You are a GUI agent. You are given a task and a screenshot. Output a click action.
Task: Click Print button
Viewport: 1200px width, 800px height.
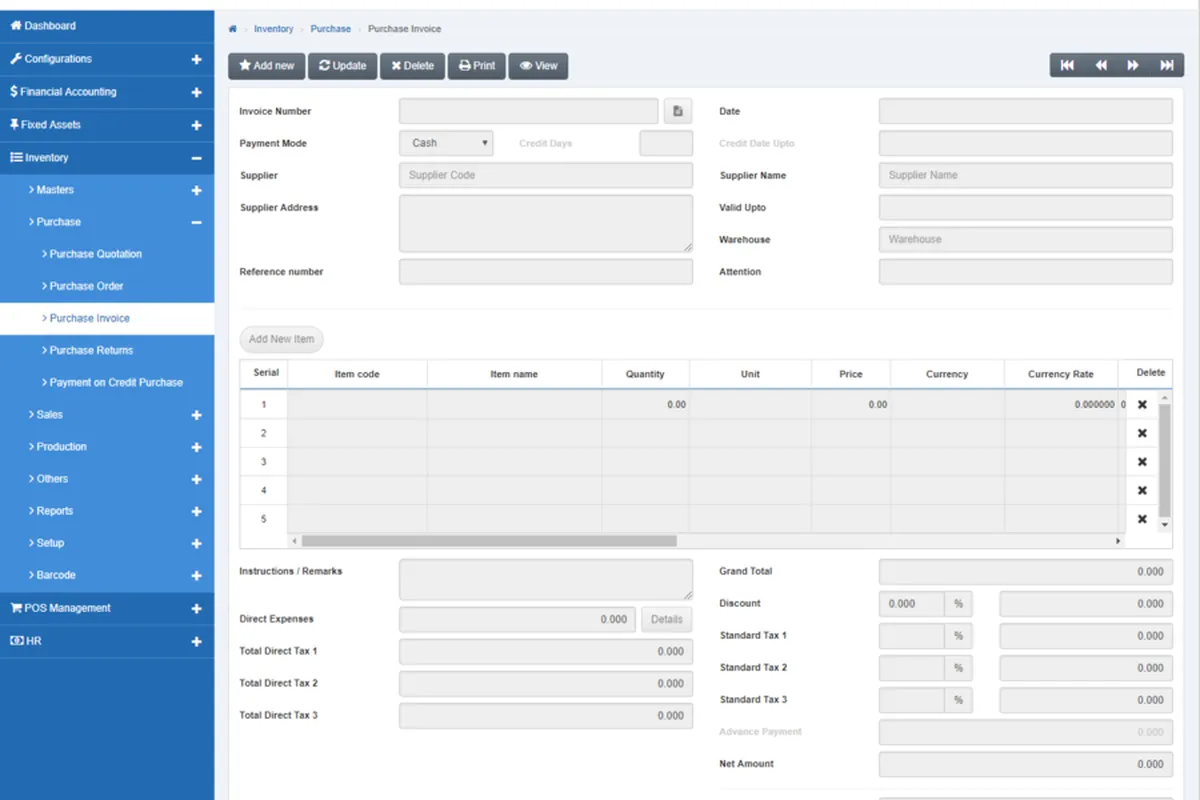[476, 66]
